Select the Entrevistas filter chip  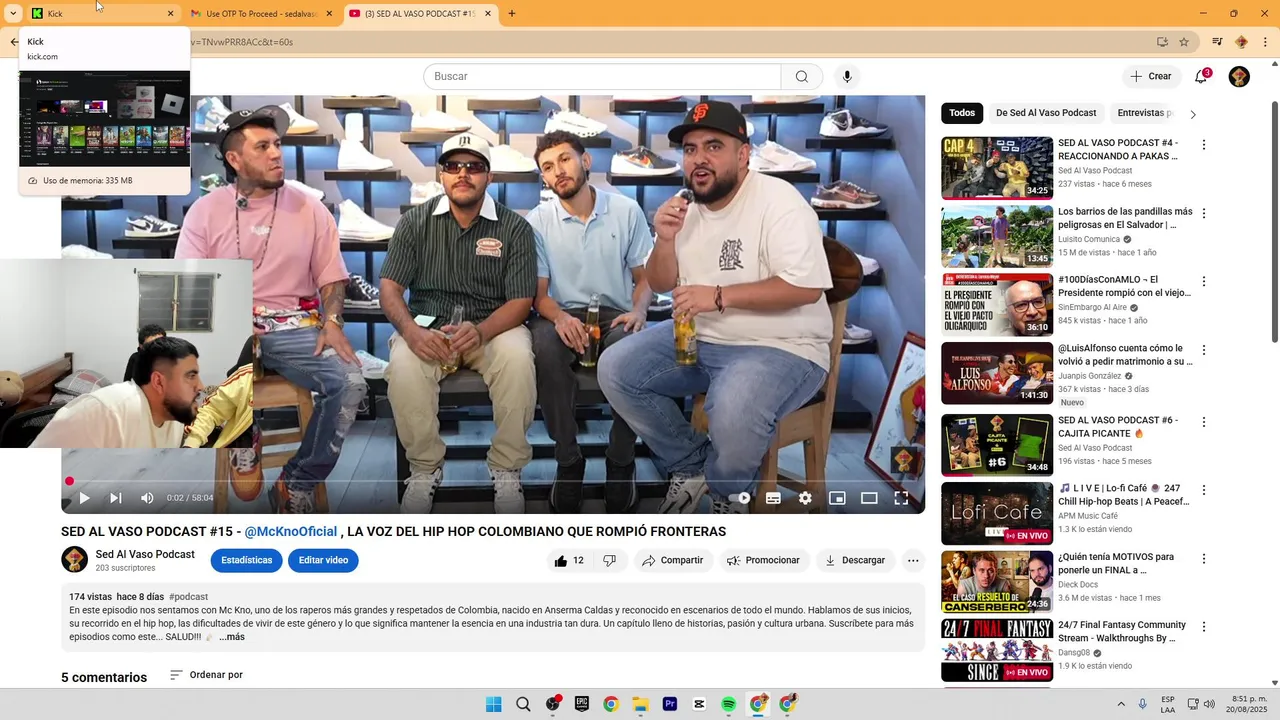click(x=1143, y=113)
